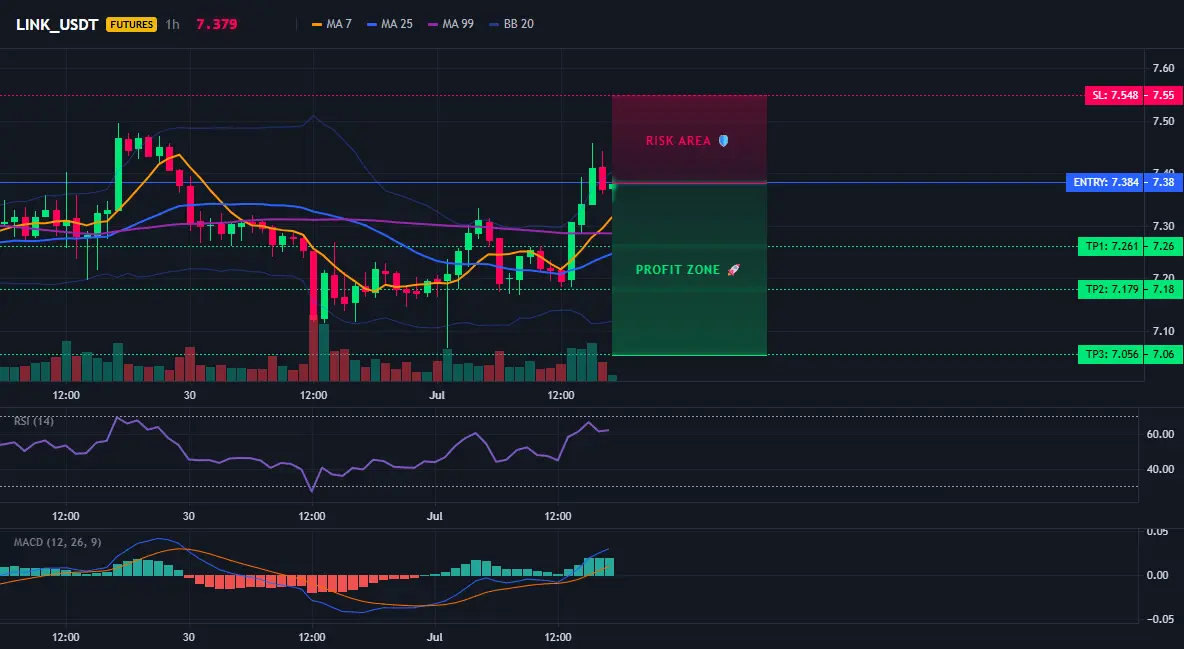Click the ENTRY: 7.384 price tag
1184x649 pixels.
1105,182
